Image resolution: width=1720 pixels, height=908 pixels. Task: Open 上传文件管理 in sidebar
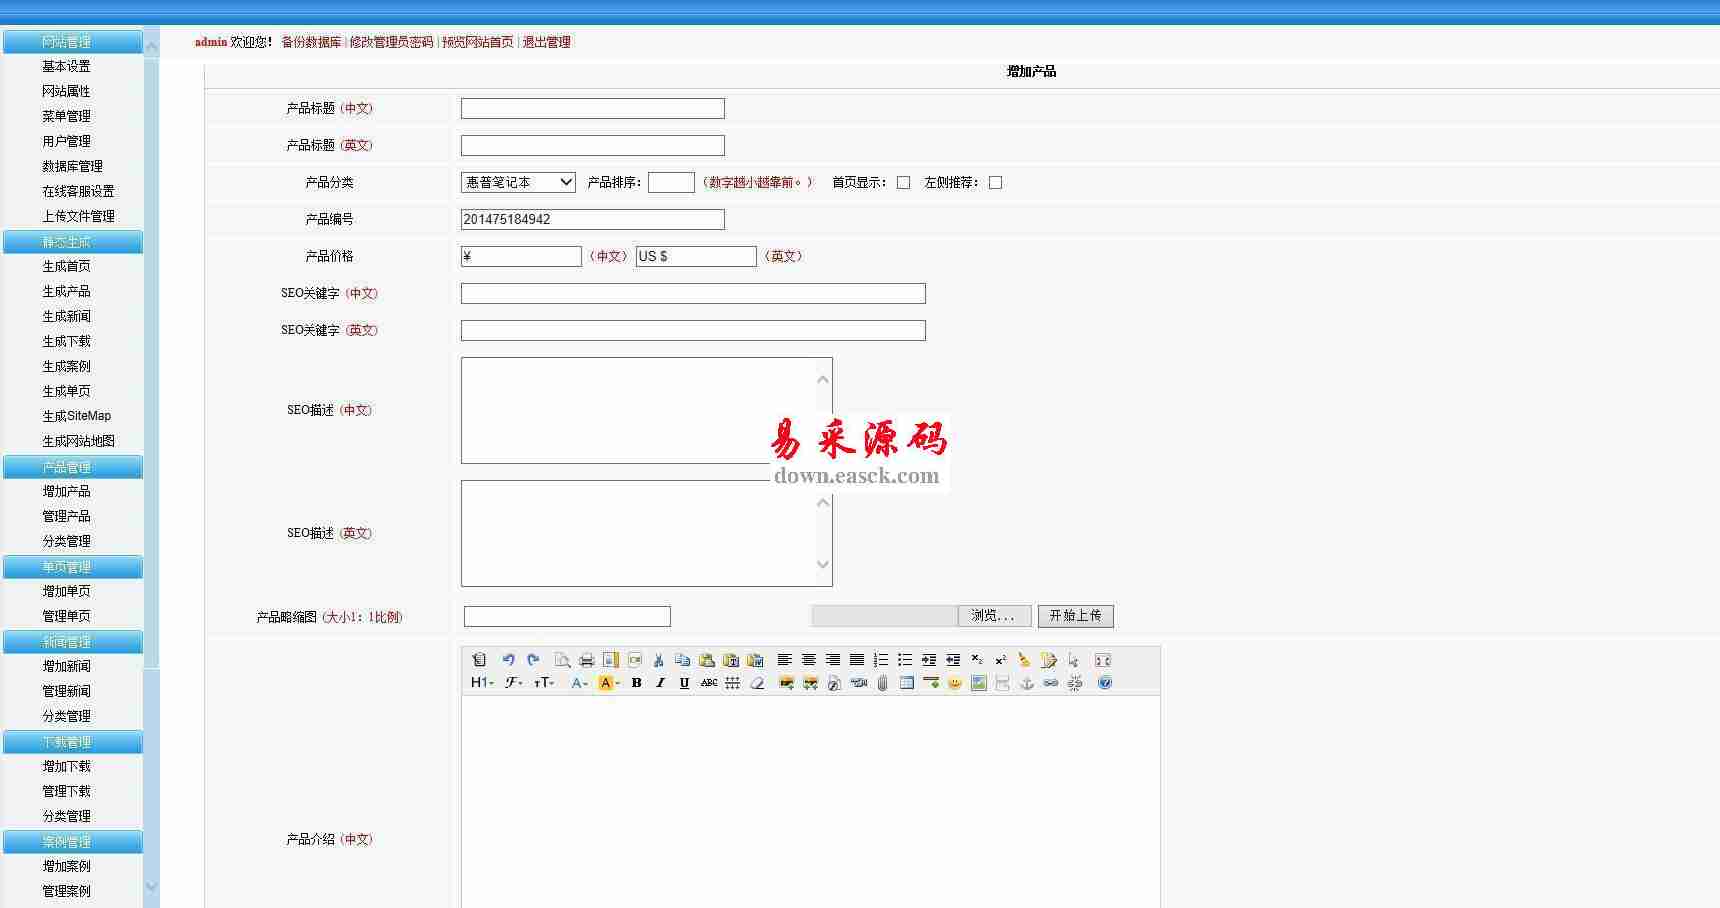[x=78, y=216]
